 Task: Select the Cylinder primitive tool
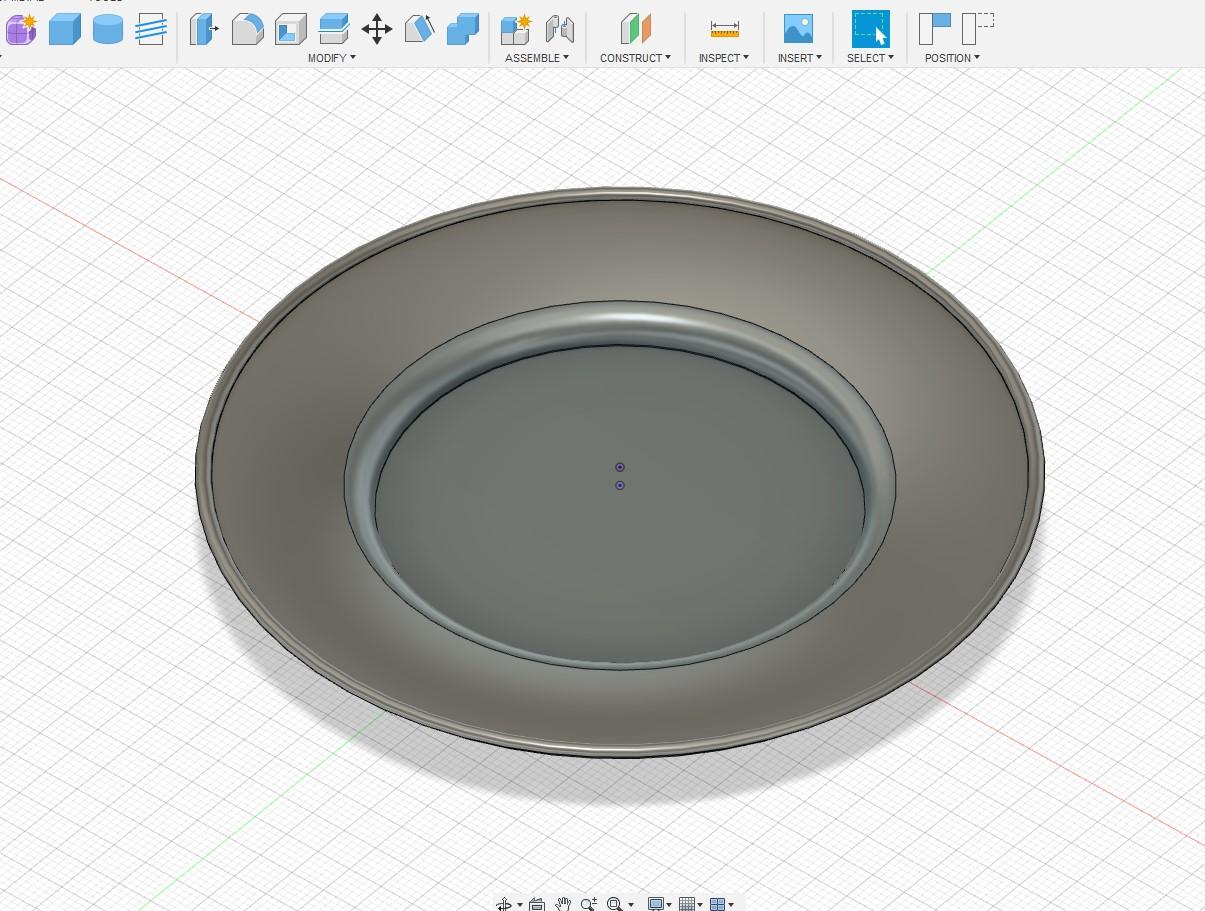108,29
